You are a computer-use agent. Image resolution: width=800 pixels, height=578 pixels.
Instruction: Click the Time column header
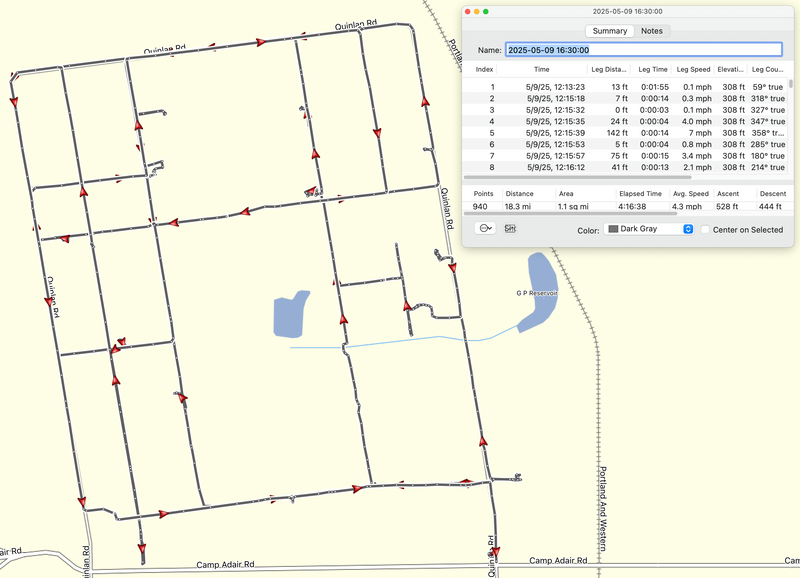541,70
